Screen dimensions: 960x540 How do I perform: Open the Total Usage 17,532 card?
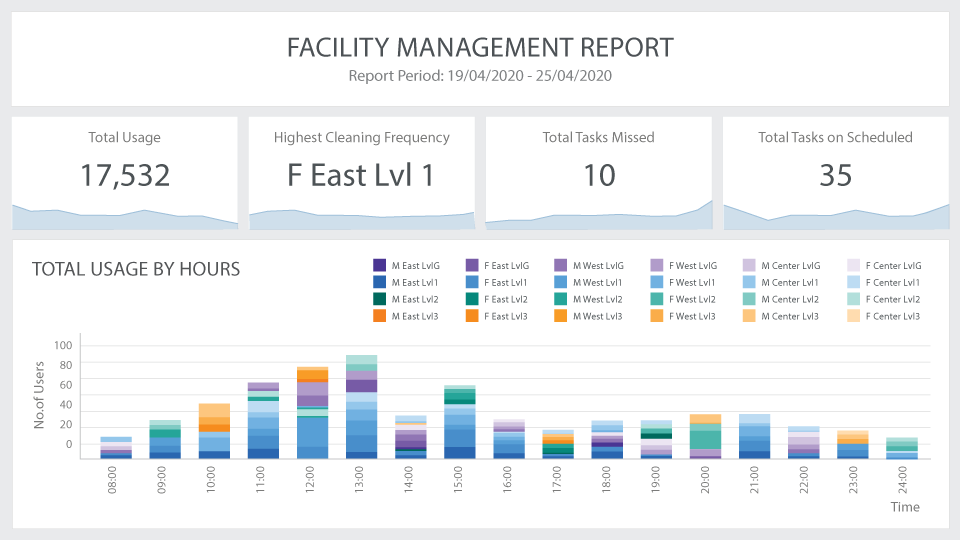pyautogui.click(x=125, y=173)
